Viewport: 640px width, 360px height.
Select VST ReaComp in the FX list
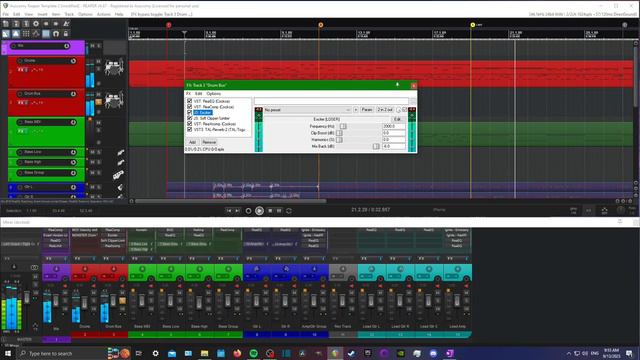click(214, 107)
